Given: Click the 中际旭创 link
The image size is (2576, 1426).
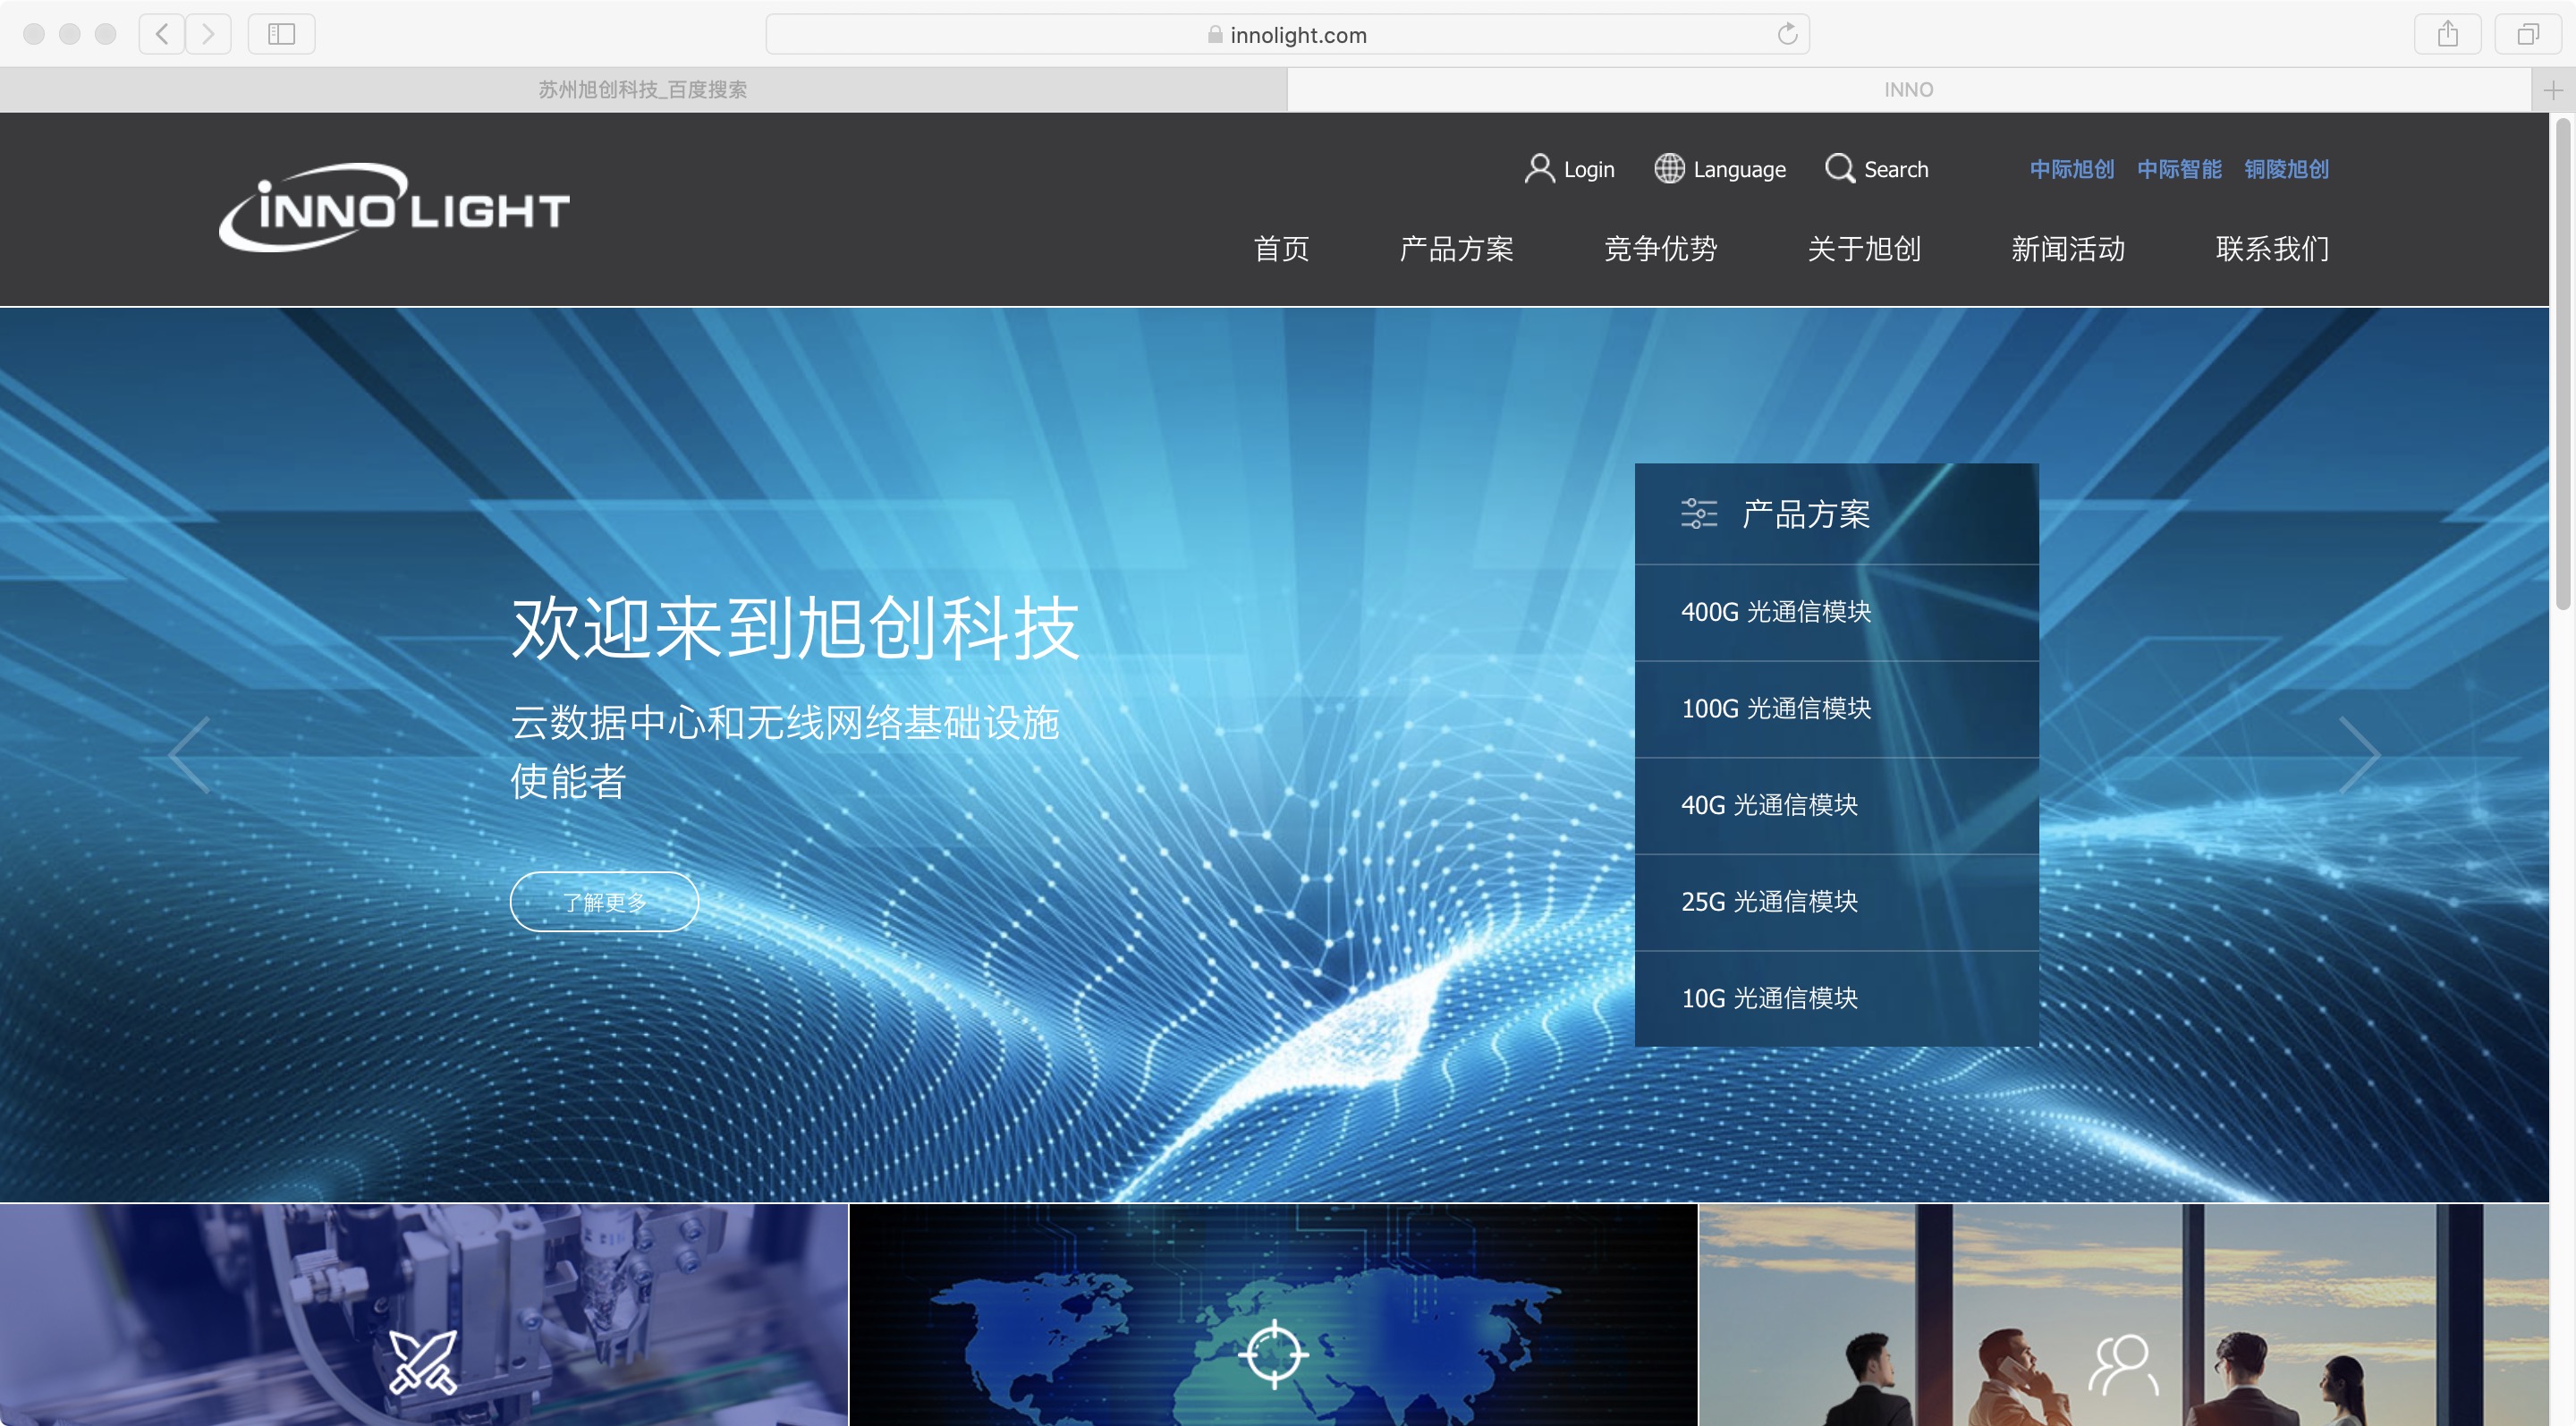Looking at the screenshot, I should tap(2071, 169).
